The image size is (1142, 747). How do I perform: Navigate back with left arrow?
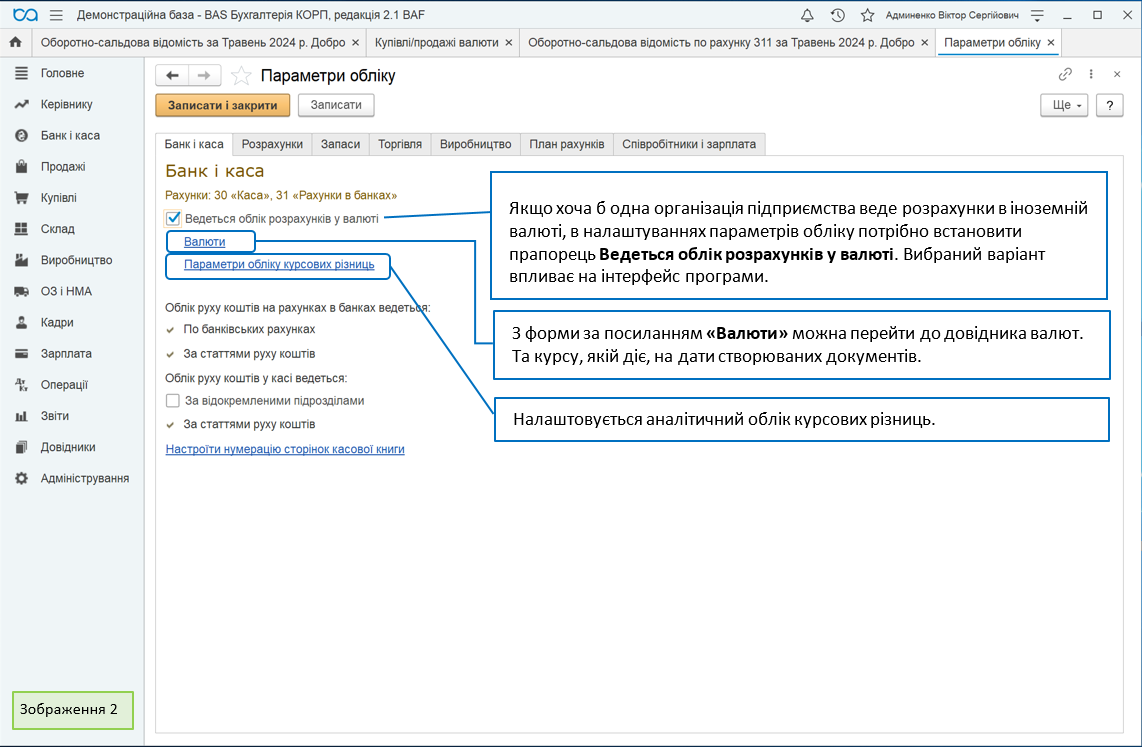173,75
